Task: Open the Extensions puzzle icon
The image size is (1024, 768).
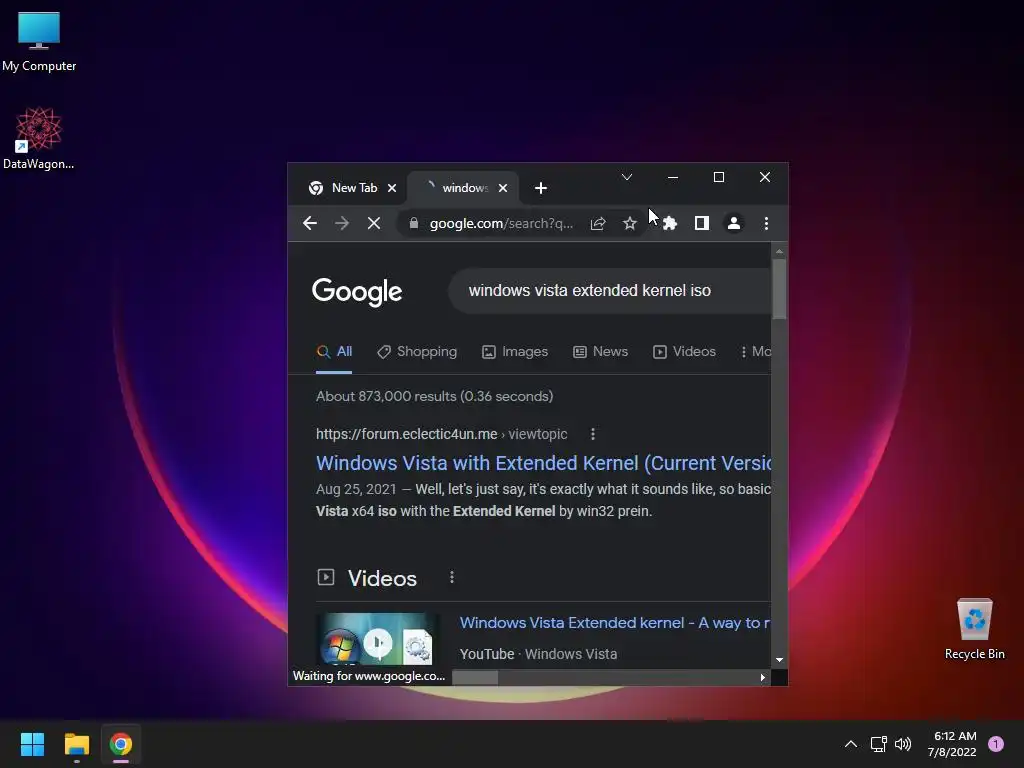Action: click(669, 223)
